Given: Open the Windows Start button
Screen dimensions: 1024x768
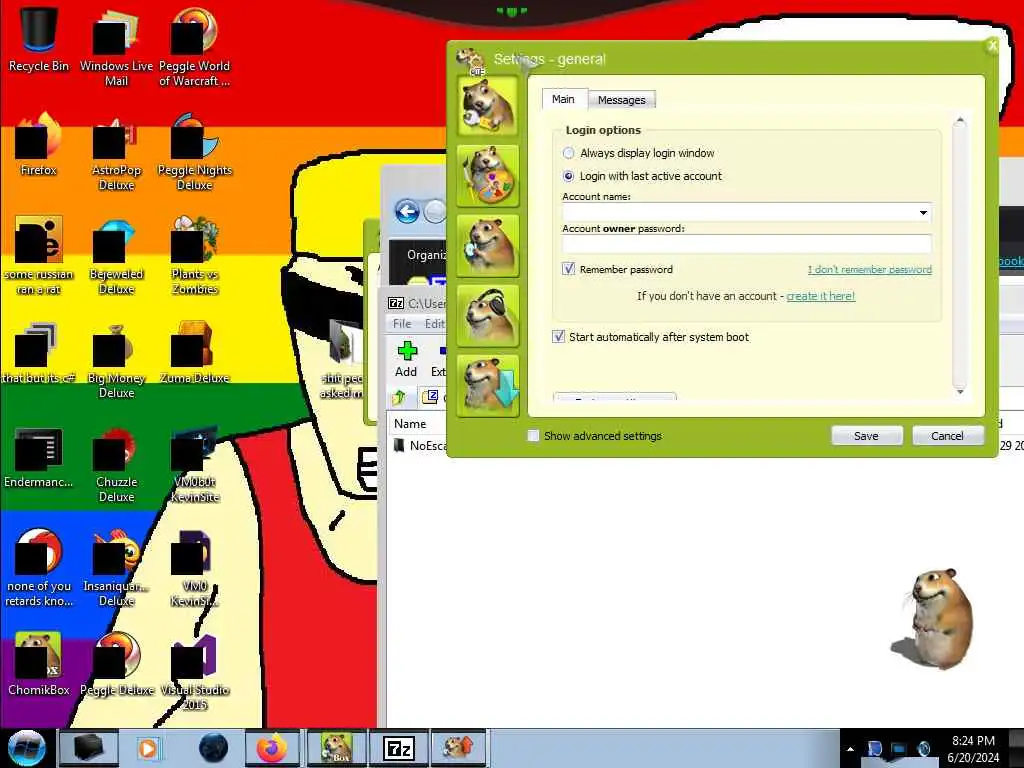Looking at the screenshot, I should [x=26, y=748].
